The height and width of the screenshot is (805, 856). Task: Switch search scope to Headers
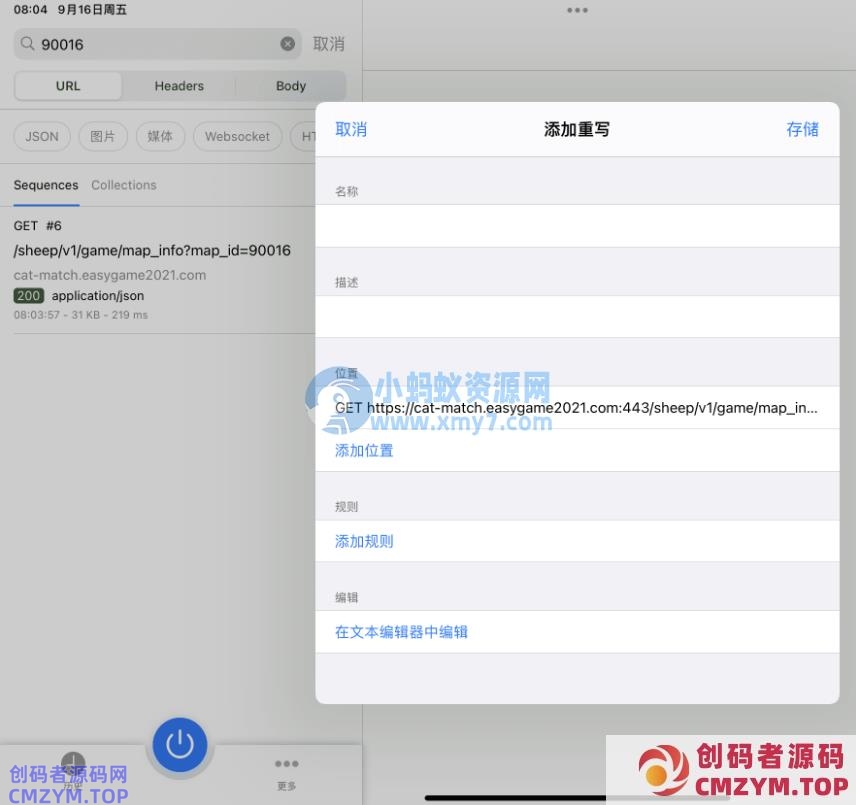[179, 86]
